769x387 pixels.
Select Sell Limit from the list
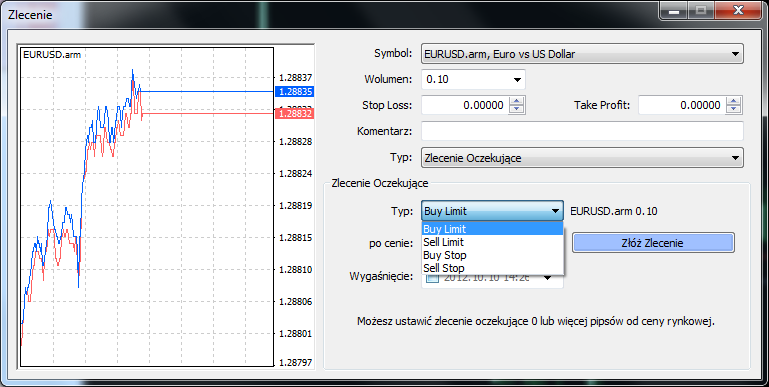click(x=492, y=242)
